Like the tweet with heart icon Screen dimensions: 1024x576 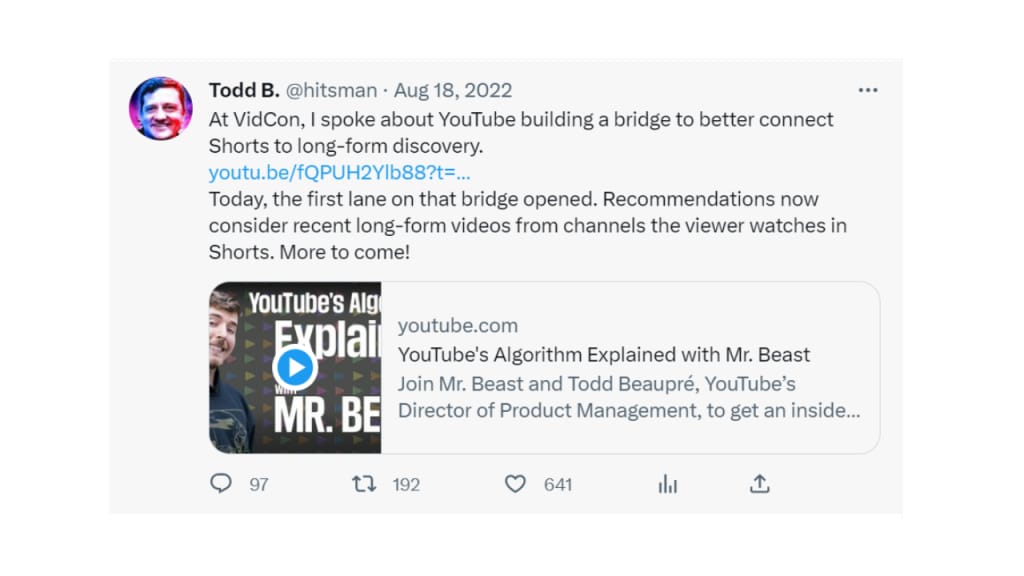pos(515,484)
